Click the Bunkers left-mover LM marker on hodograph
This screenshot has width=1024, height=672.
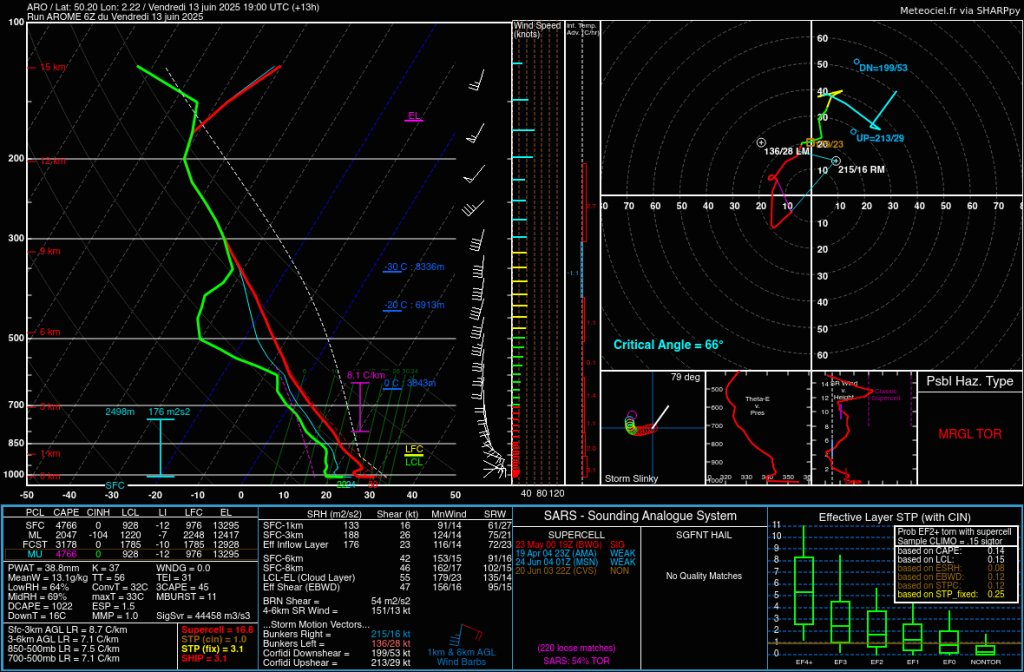click(761, 143)
